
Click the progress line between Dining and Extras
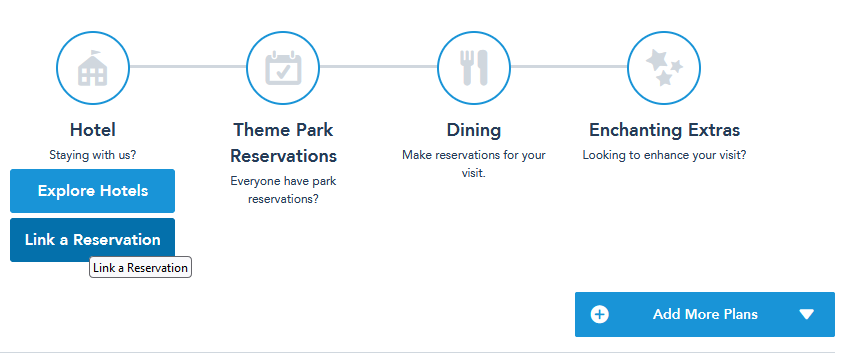pyautogui.click(x=569, y=67)
